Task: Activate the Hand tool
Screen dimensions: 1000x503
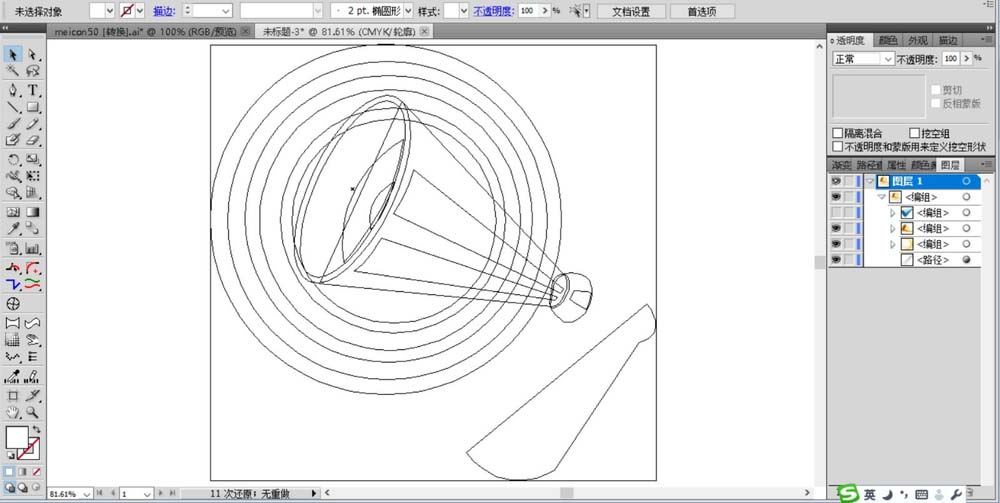Action: click(x=13, y=412)
